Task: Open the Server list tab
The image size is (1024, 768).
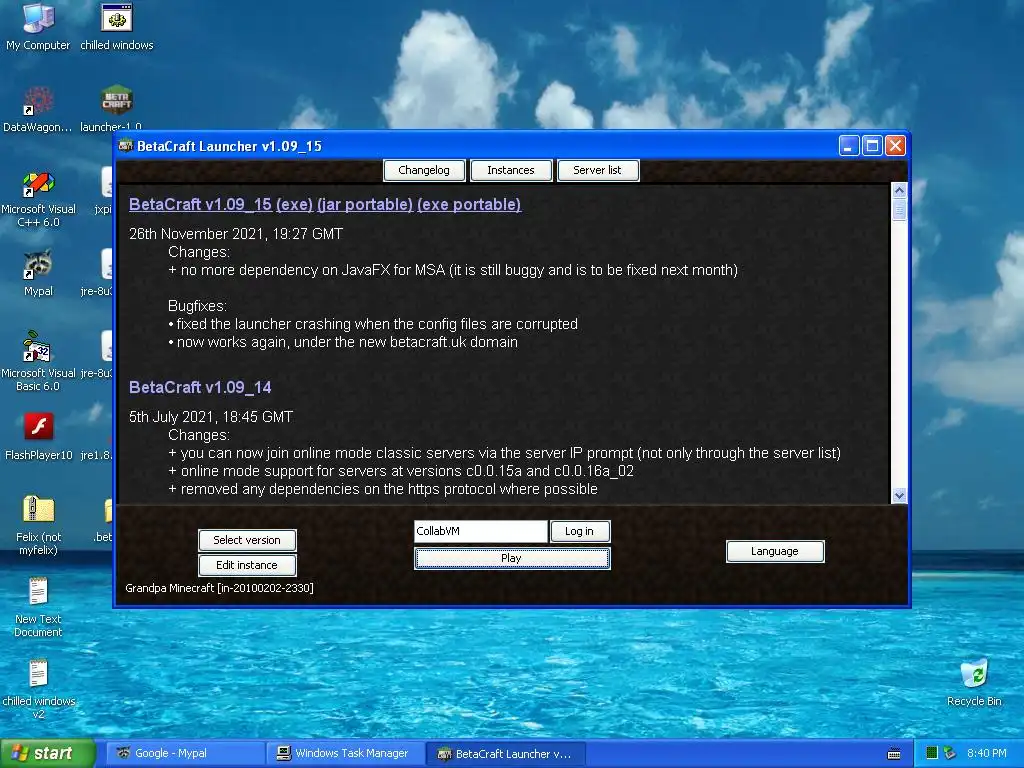Action: click(x=598, y=170)
